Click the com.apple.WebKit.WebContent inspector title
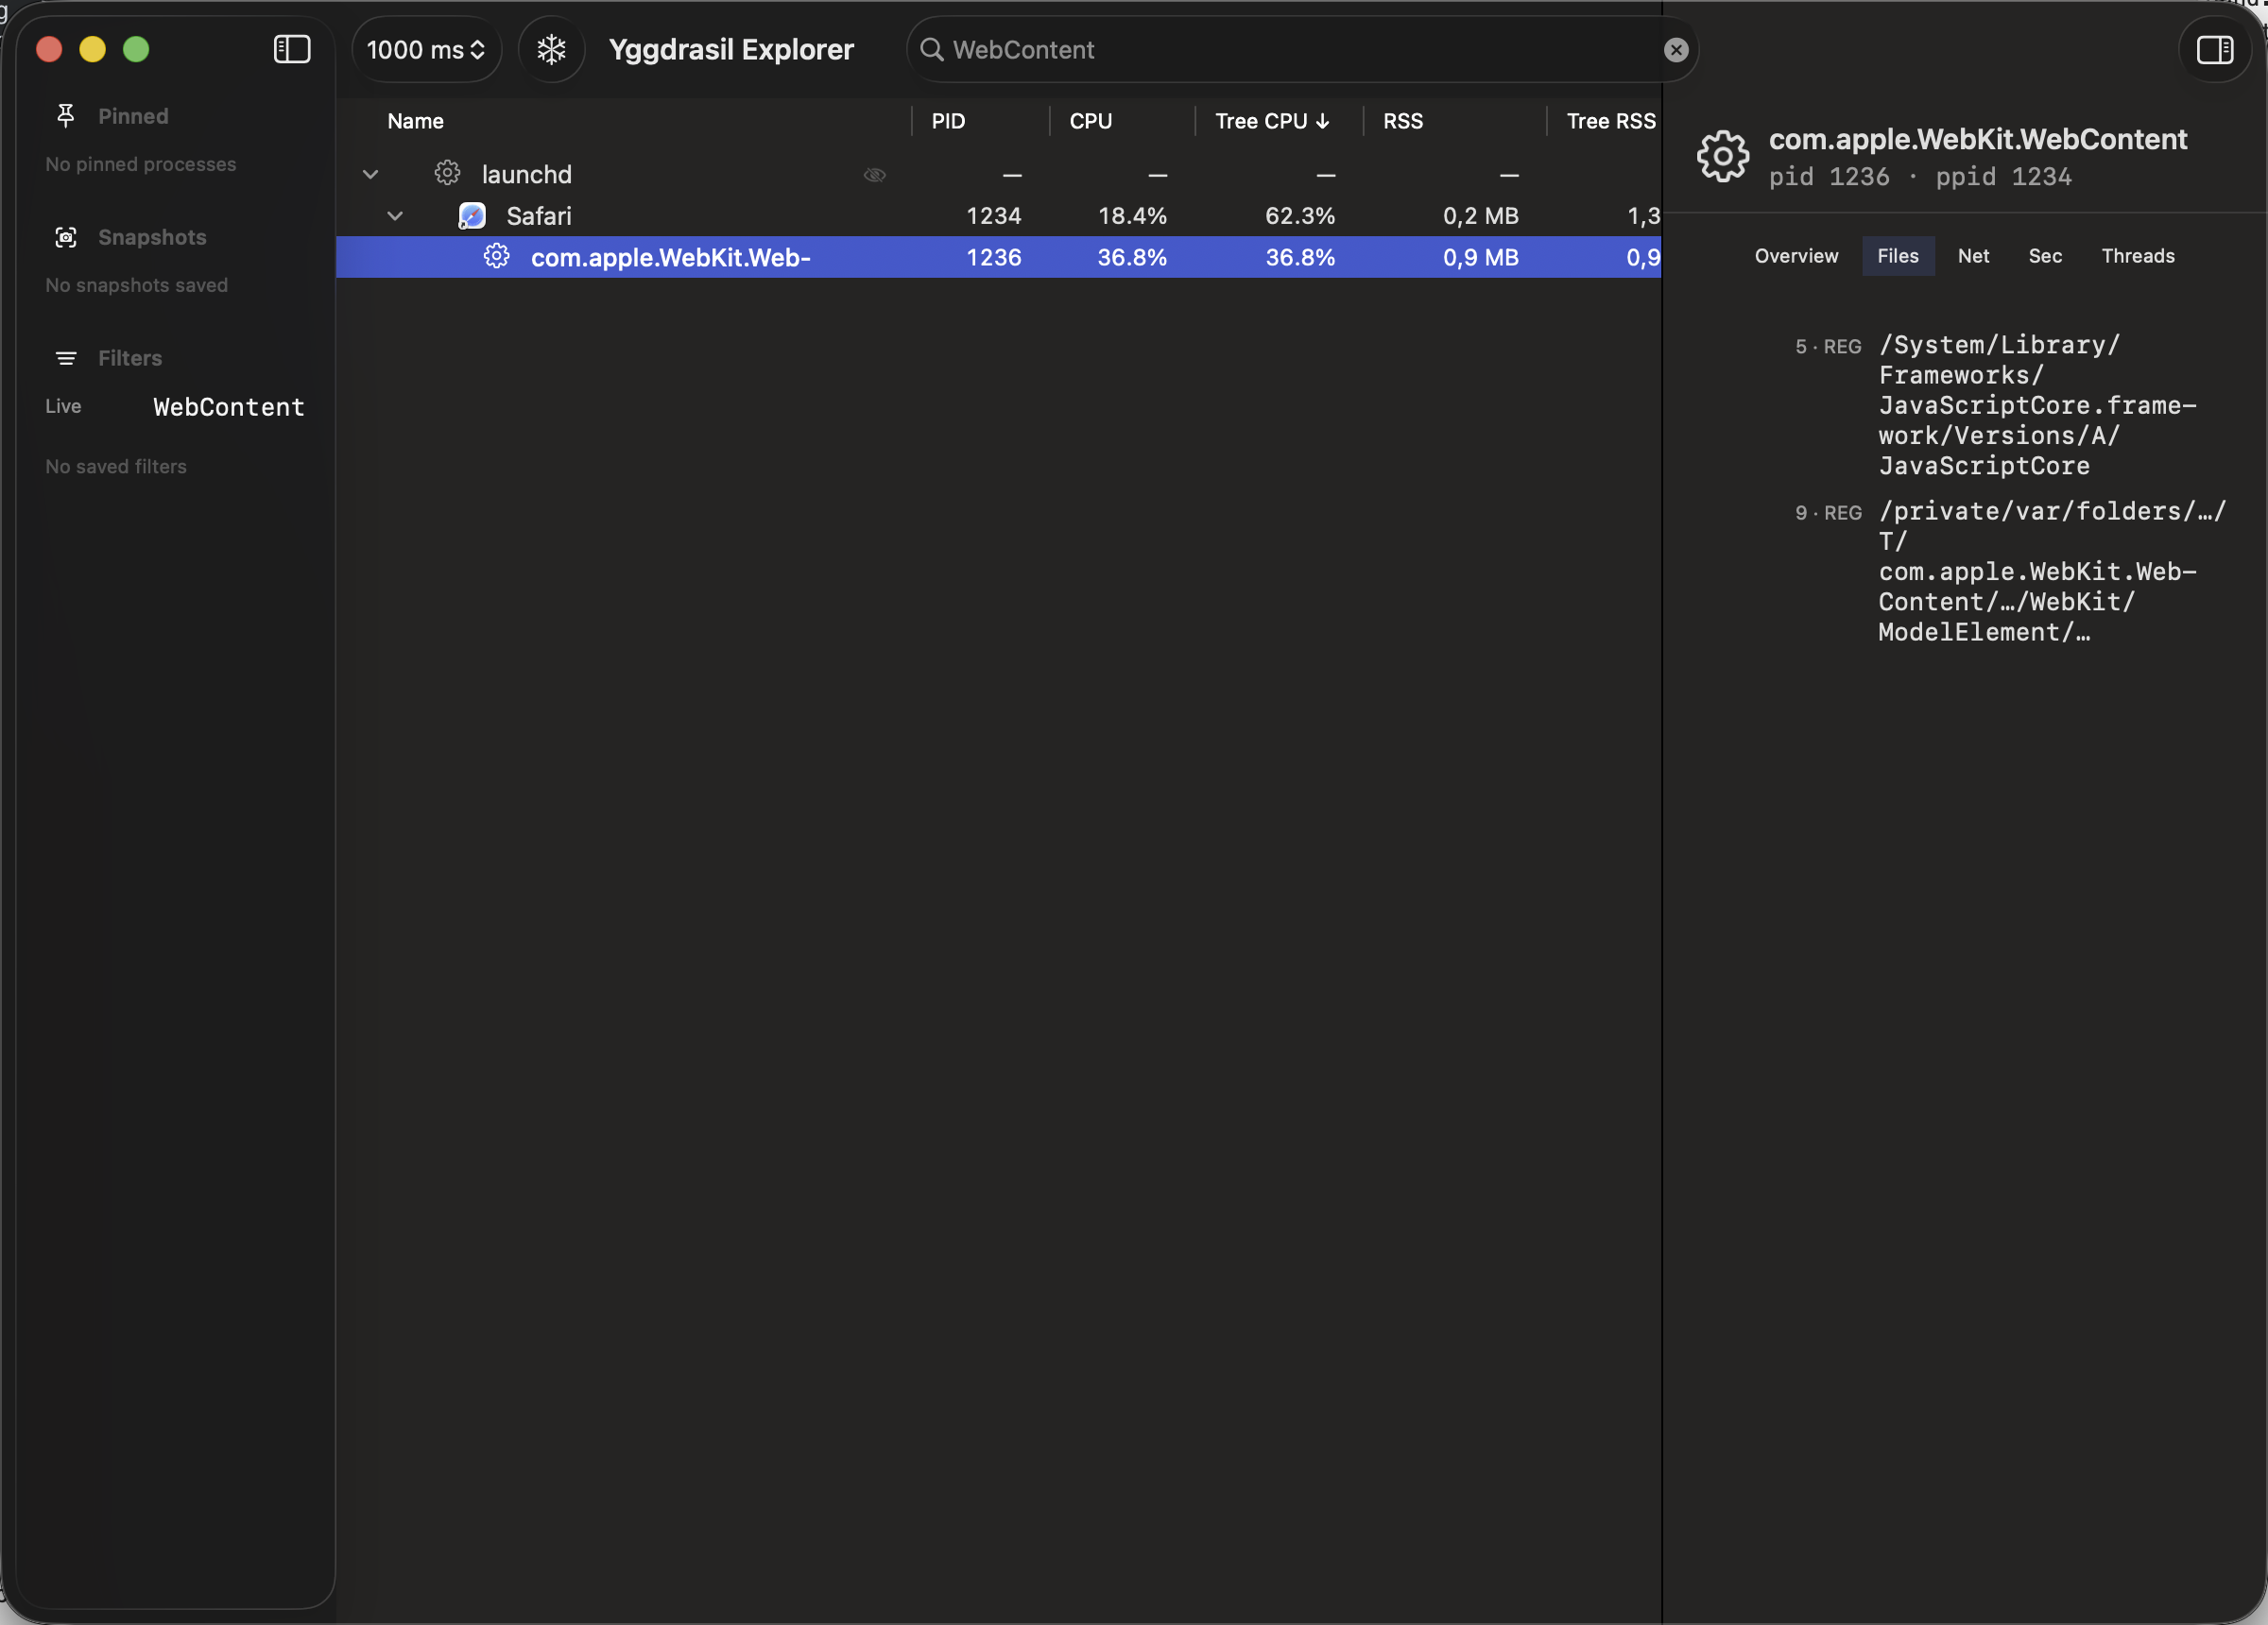 tap(1977, 139)
